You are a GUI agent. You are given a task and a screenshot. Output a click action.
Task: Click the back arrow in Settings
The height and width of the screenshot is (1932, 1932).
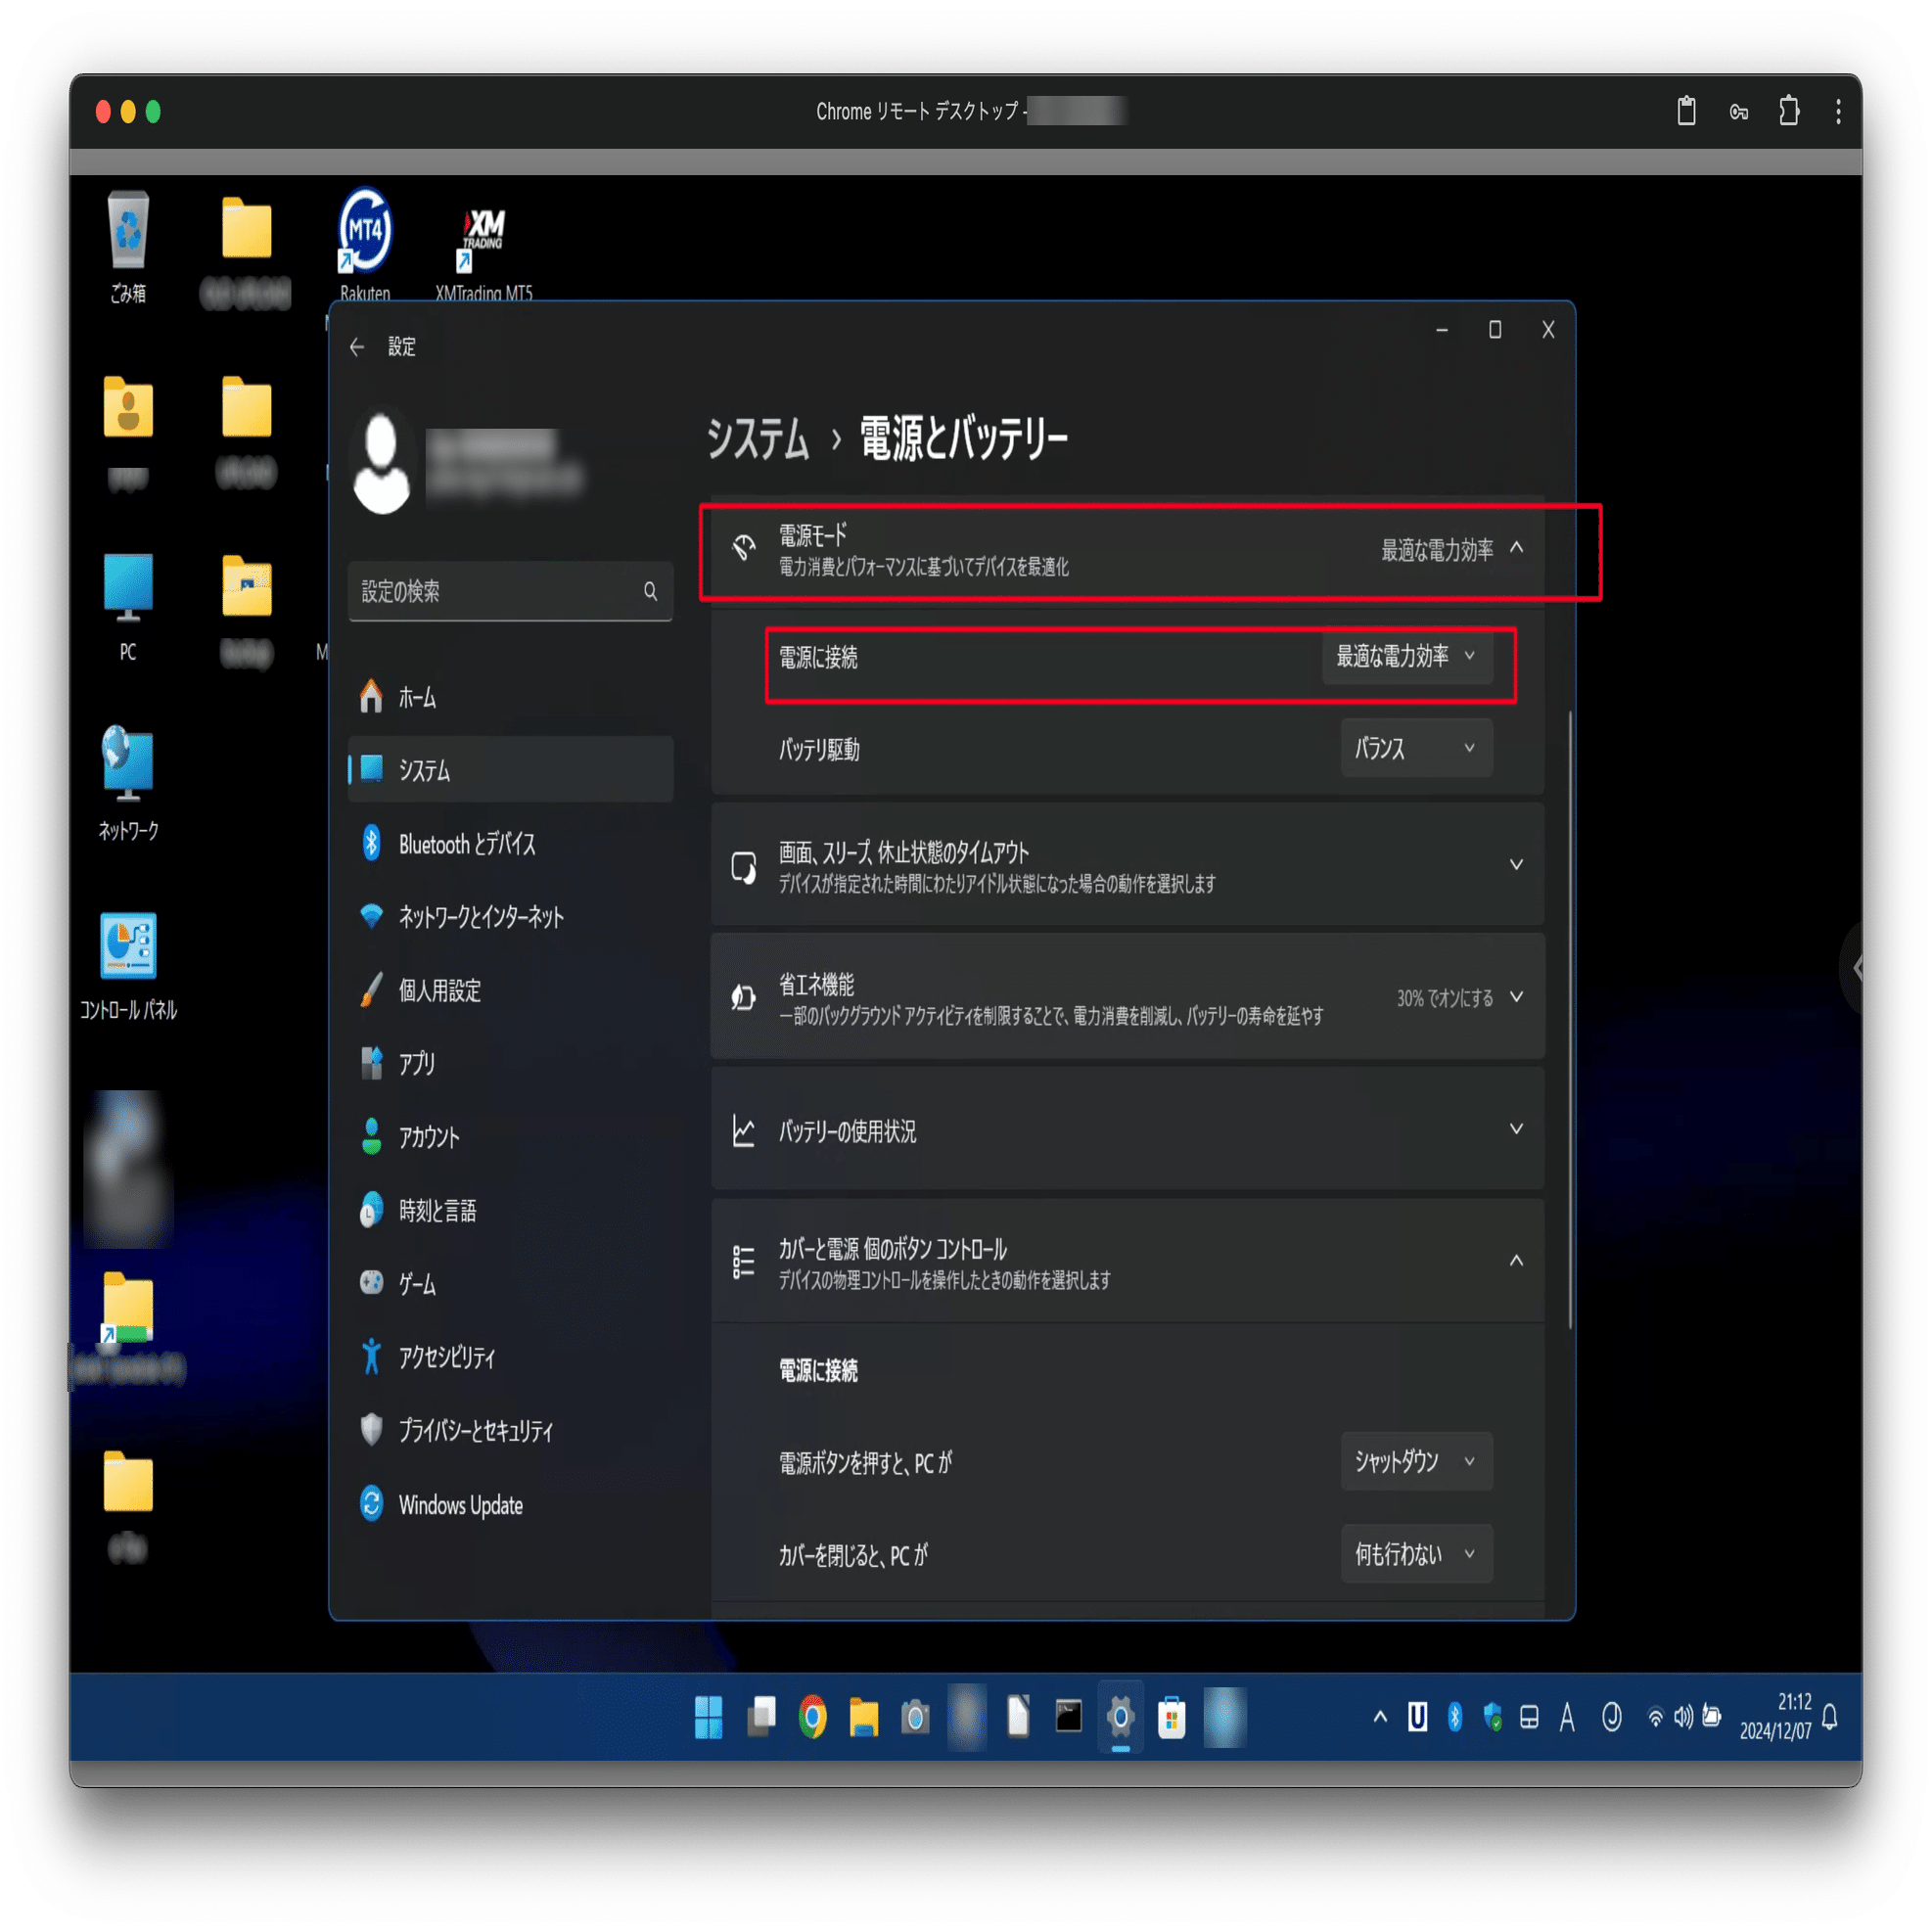point(357,347)
